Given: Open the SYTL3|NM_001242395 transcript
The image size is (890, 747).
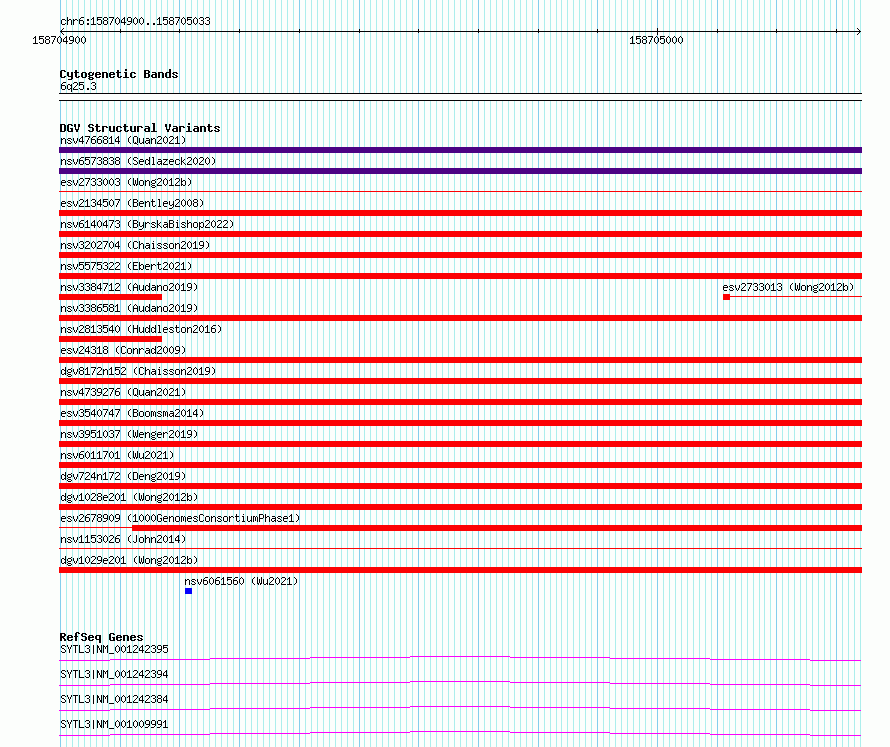Looking at the screenshot, I should [x=114, y=649].
